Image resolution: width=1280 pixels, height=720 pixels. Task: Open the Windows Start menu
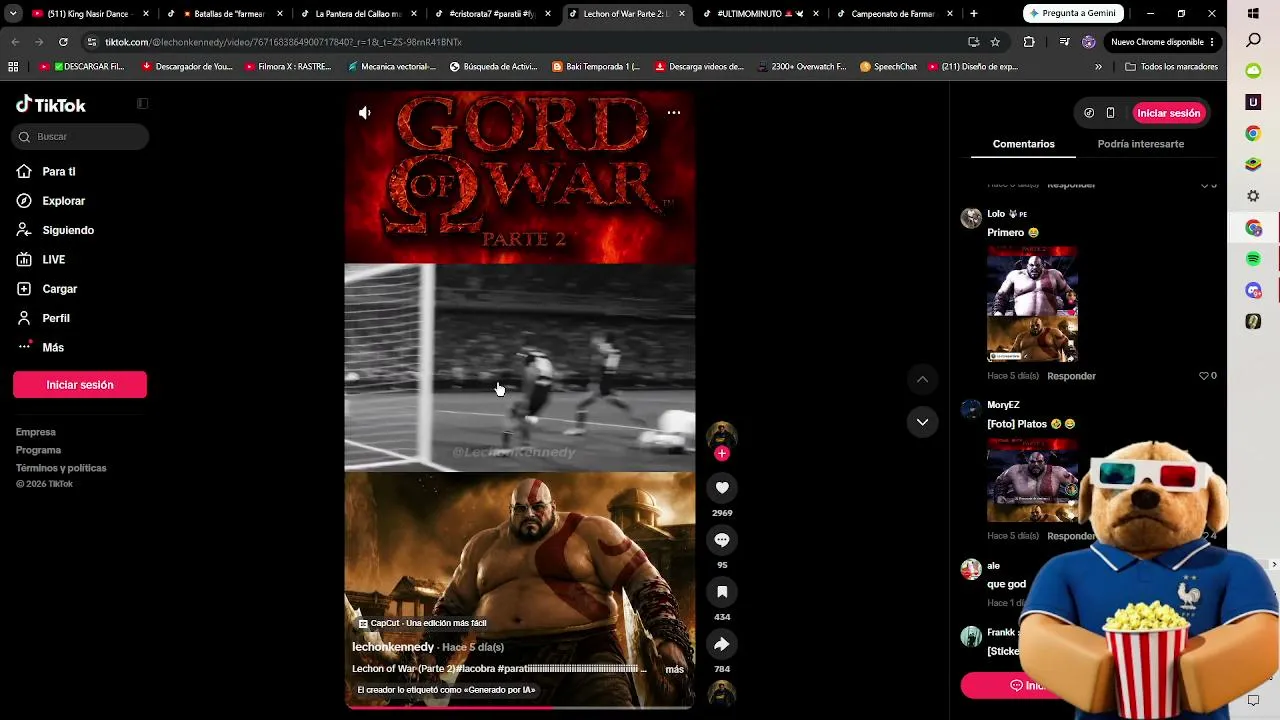tap(1253, 13)
